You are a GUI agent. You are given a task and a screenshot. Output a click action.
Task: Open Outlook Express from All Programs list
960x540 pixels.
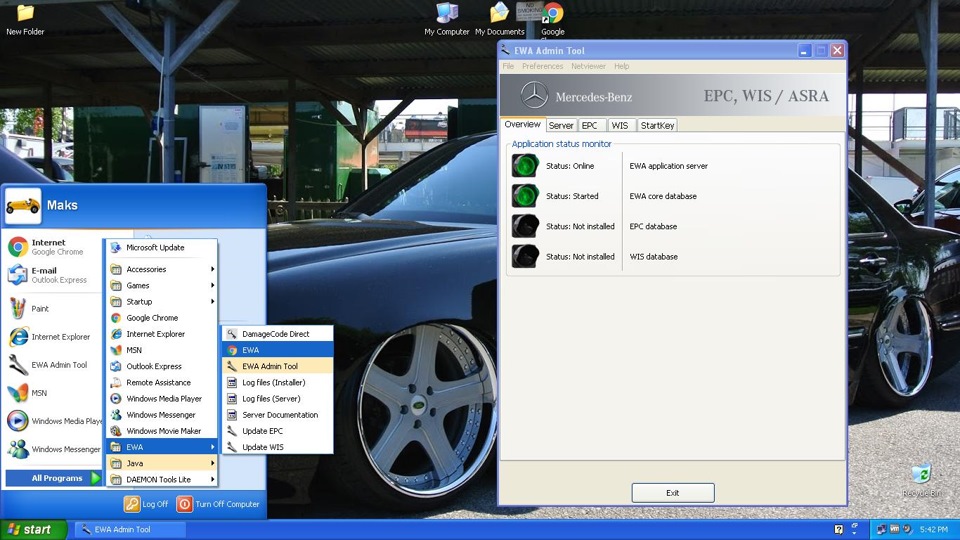point(162,366)
